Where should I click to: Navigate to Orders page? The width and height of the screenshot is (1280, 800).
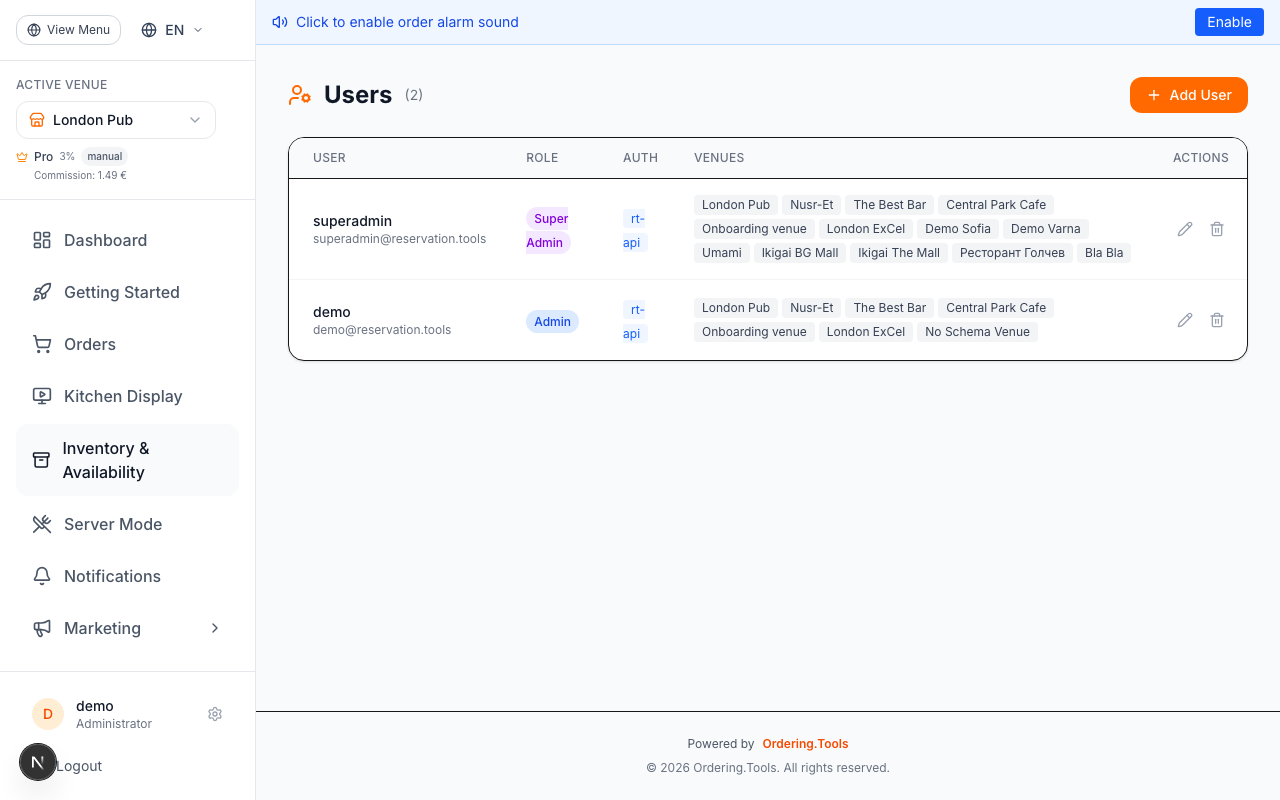coord(90,344)
